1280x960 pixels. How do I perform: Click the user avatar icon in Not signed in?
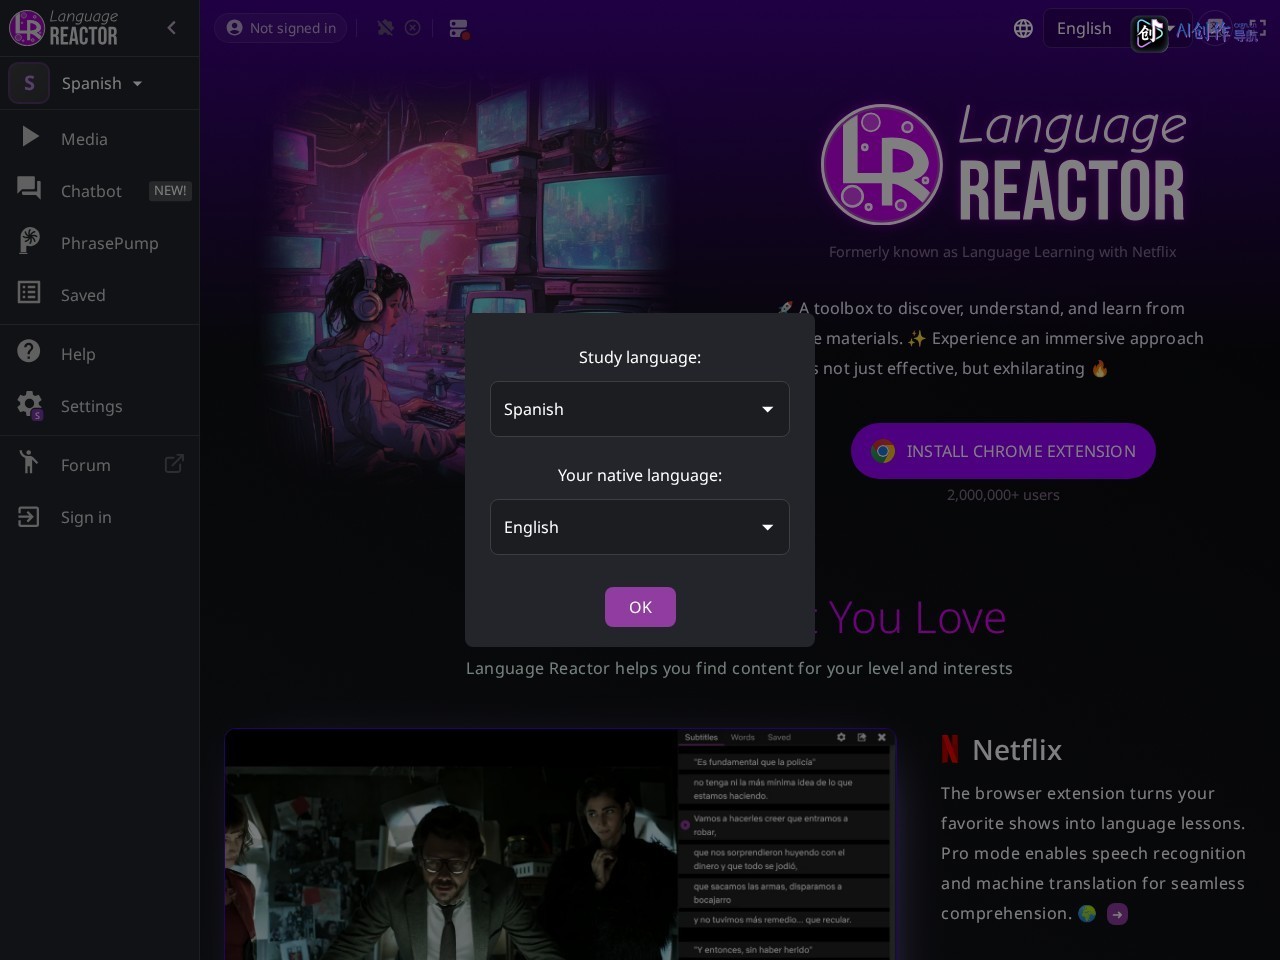point(235,28)
